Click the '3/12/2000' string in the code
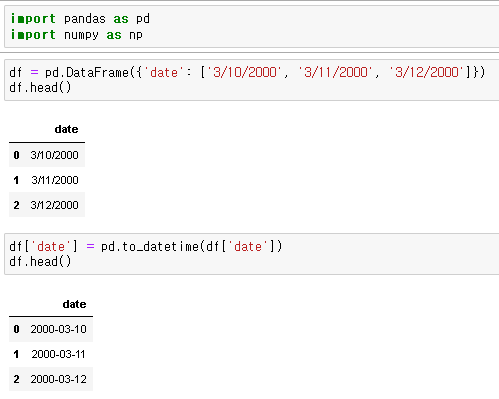This screenshot has height=399, width=499. 427,72
